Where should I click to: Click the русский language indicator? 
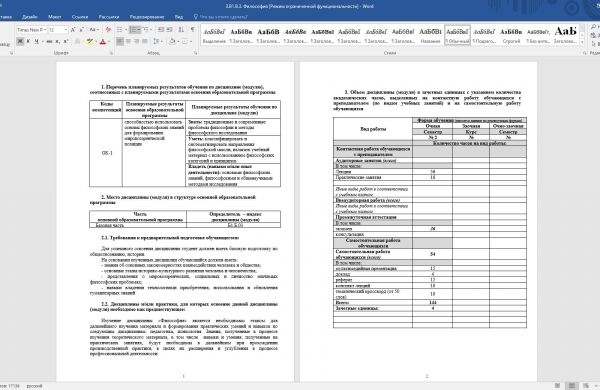click(34, 386)
